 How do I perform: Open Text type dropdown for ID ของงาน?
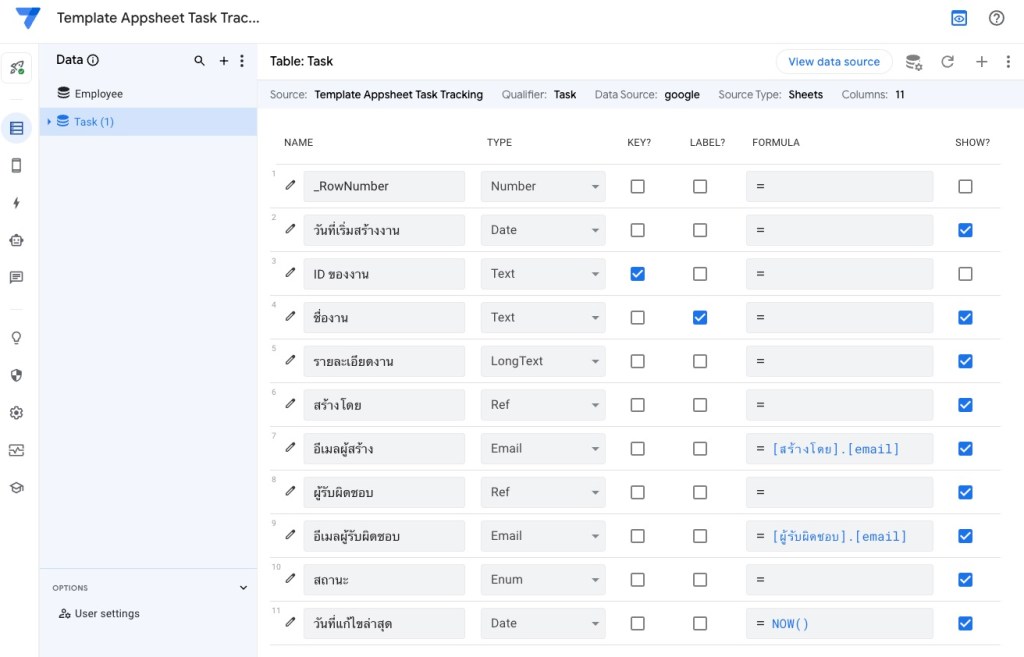543,274
